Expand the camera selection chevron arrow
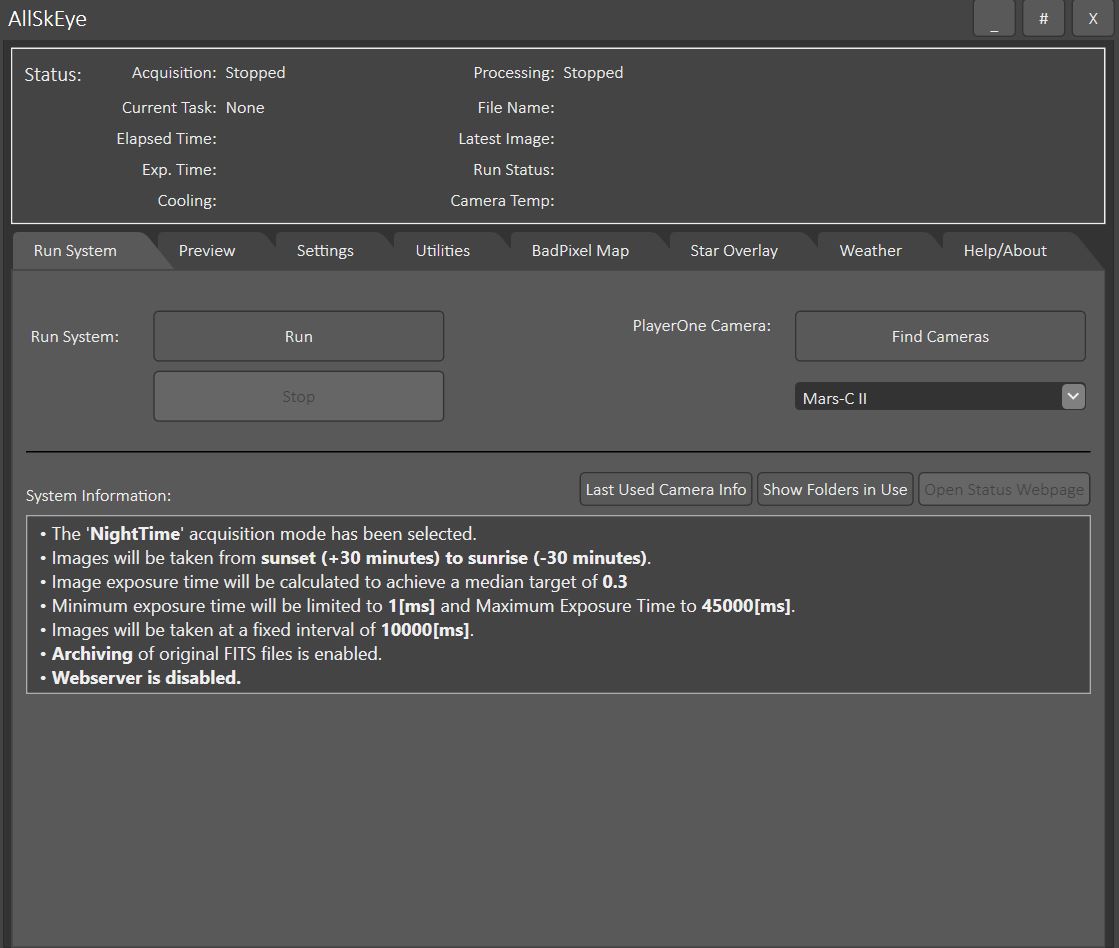The width and height of the screenshot is (1119, 948). (1073, 396)
